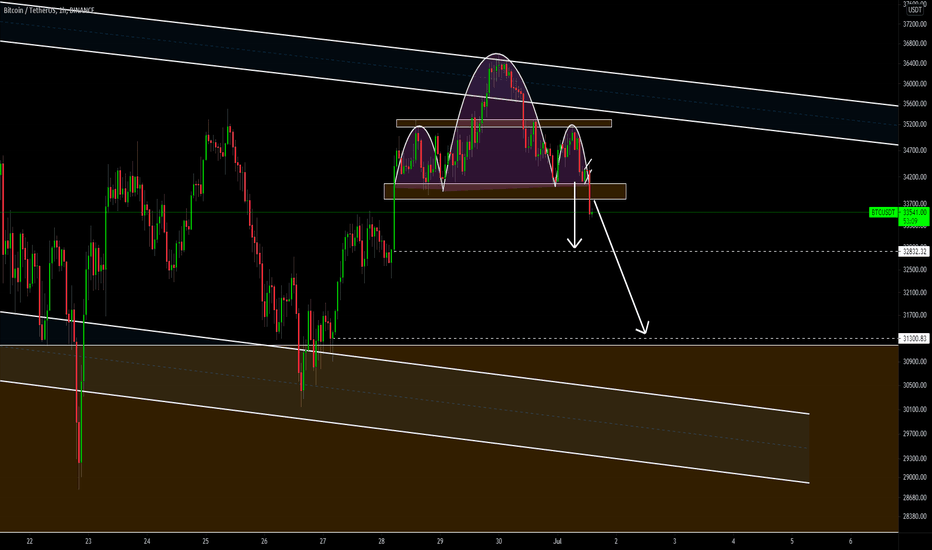
Task: Click date 27 on the time axis
Action: (323, 541)
